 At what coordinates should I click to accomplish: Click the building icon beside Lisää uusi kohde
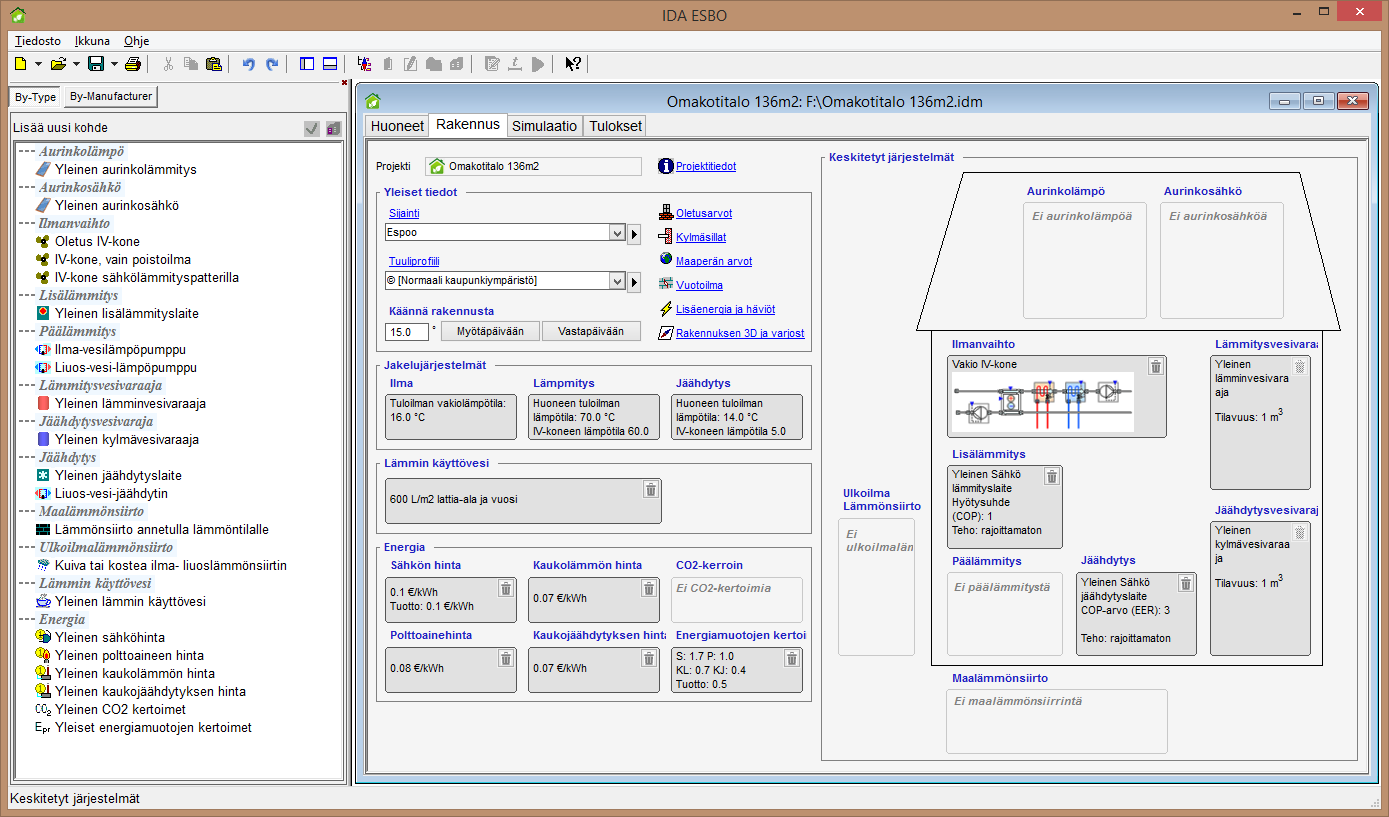(333, 128)
